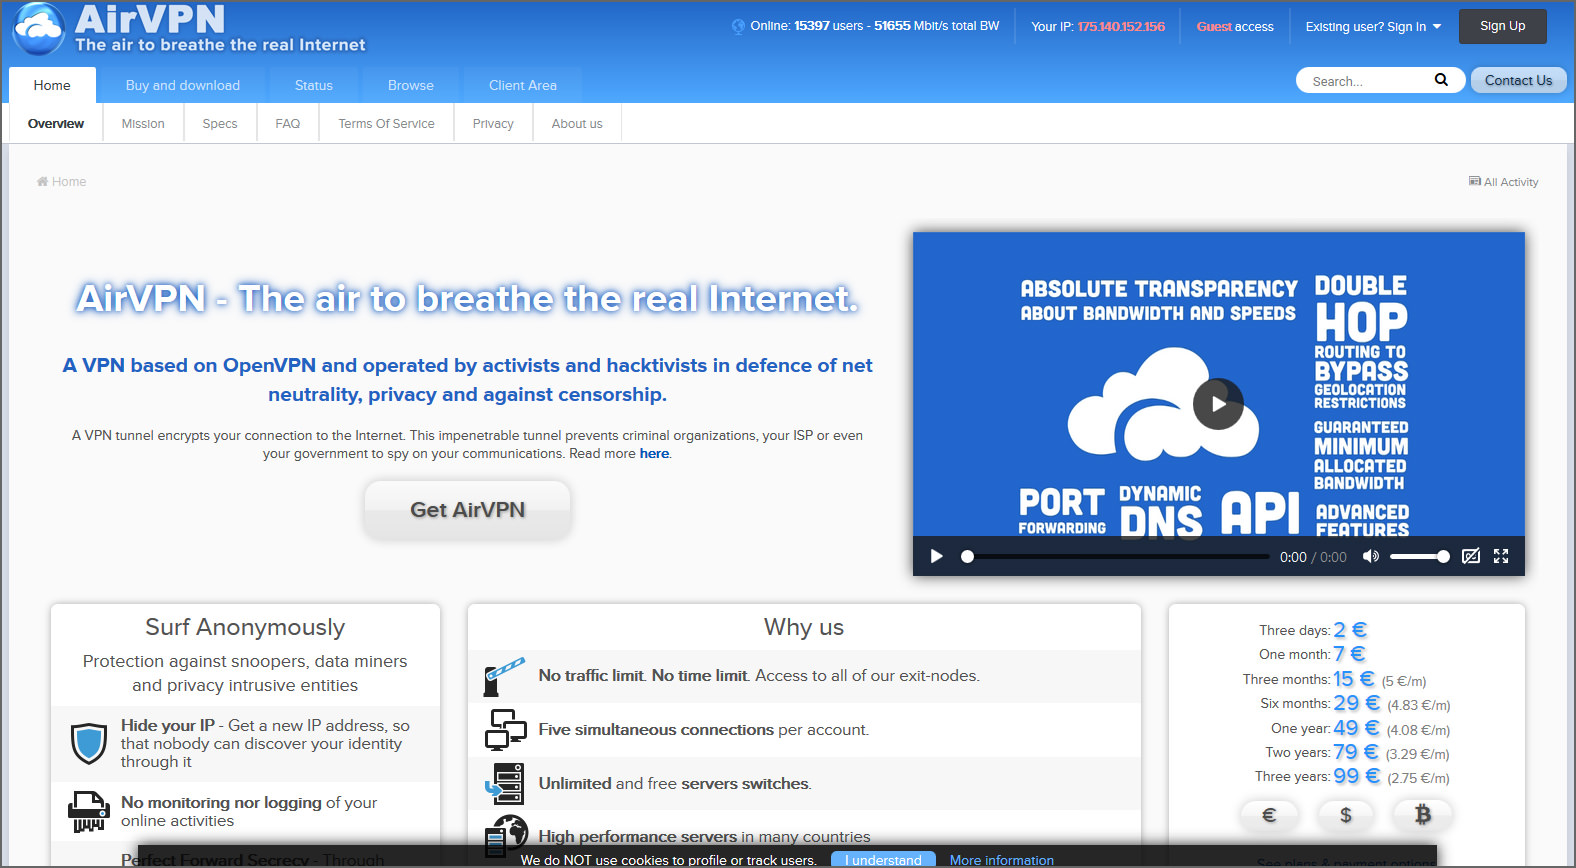Screen dimensions: 1576x868
Task: Click the Surf Anonymously heading
Action: 245,627
